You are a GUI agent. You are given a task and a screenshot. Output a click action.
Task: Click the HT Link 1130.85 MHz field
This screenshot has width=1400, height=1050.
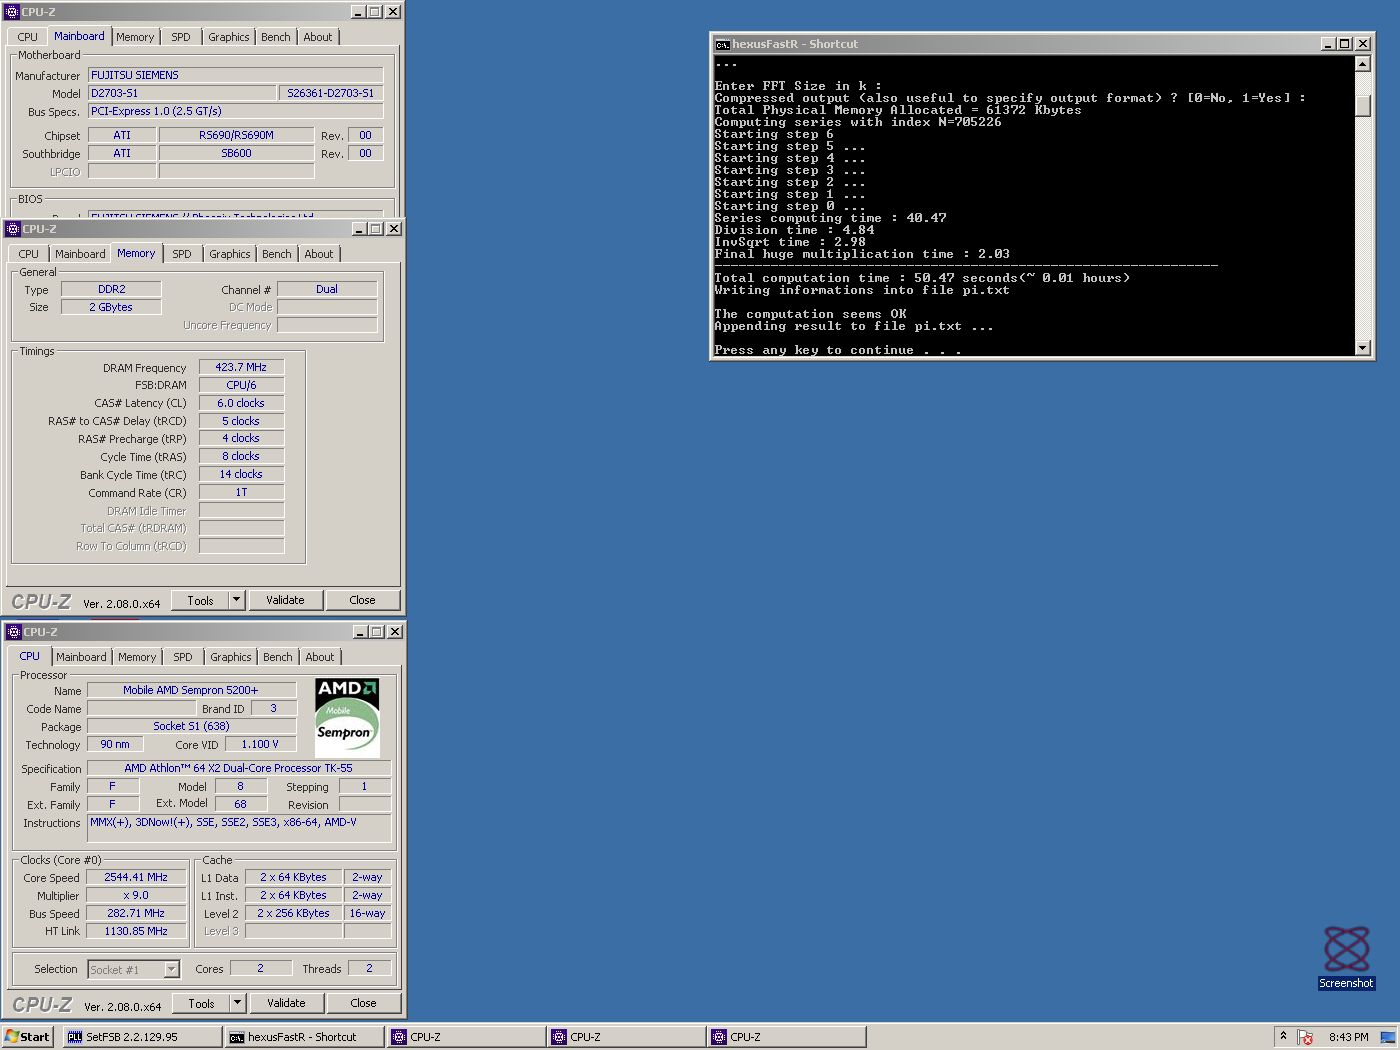coord(136,931)
